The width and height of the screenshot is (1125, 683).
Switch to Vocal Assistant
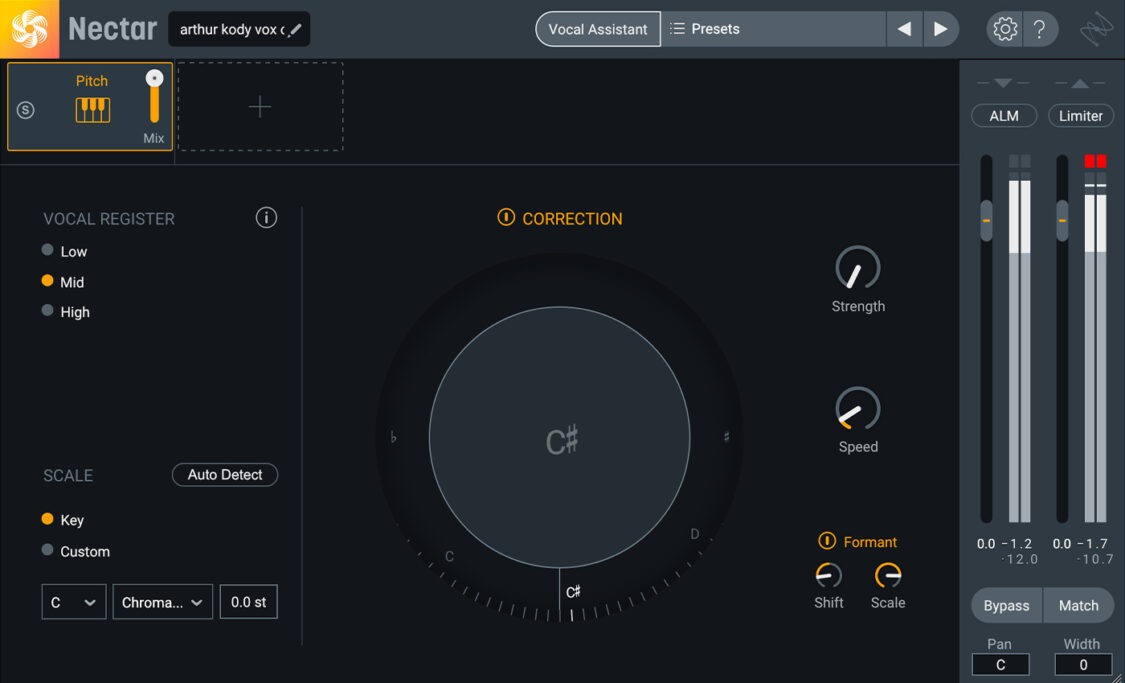[597, 29]
